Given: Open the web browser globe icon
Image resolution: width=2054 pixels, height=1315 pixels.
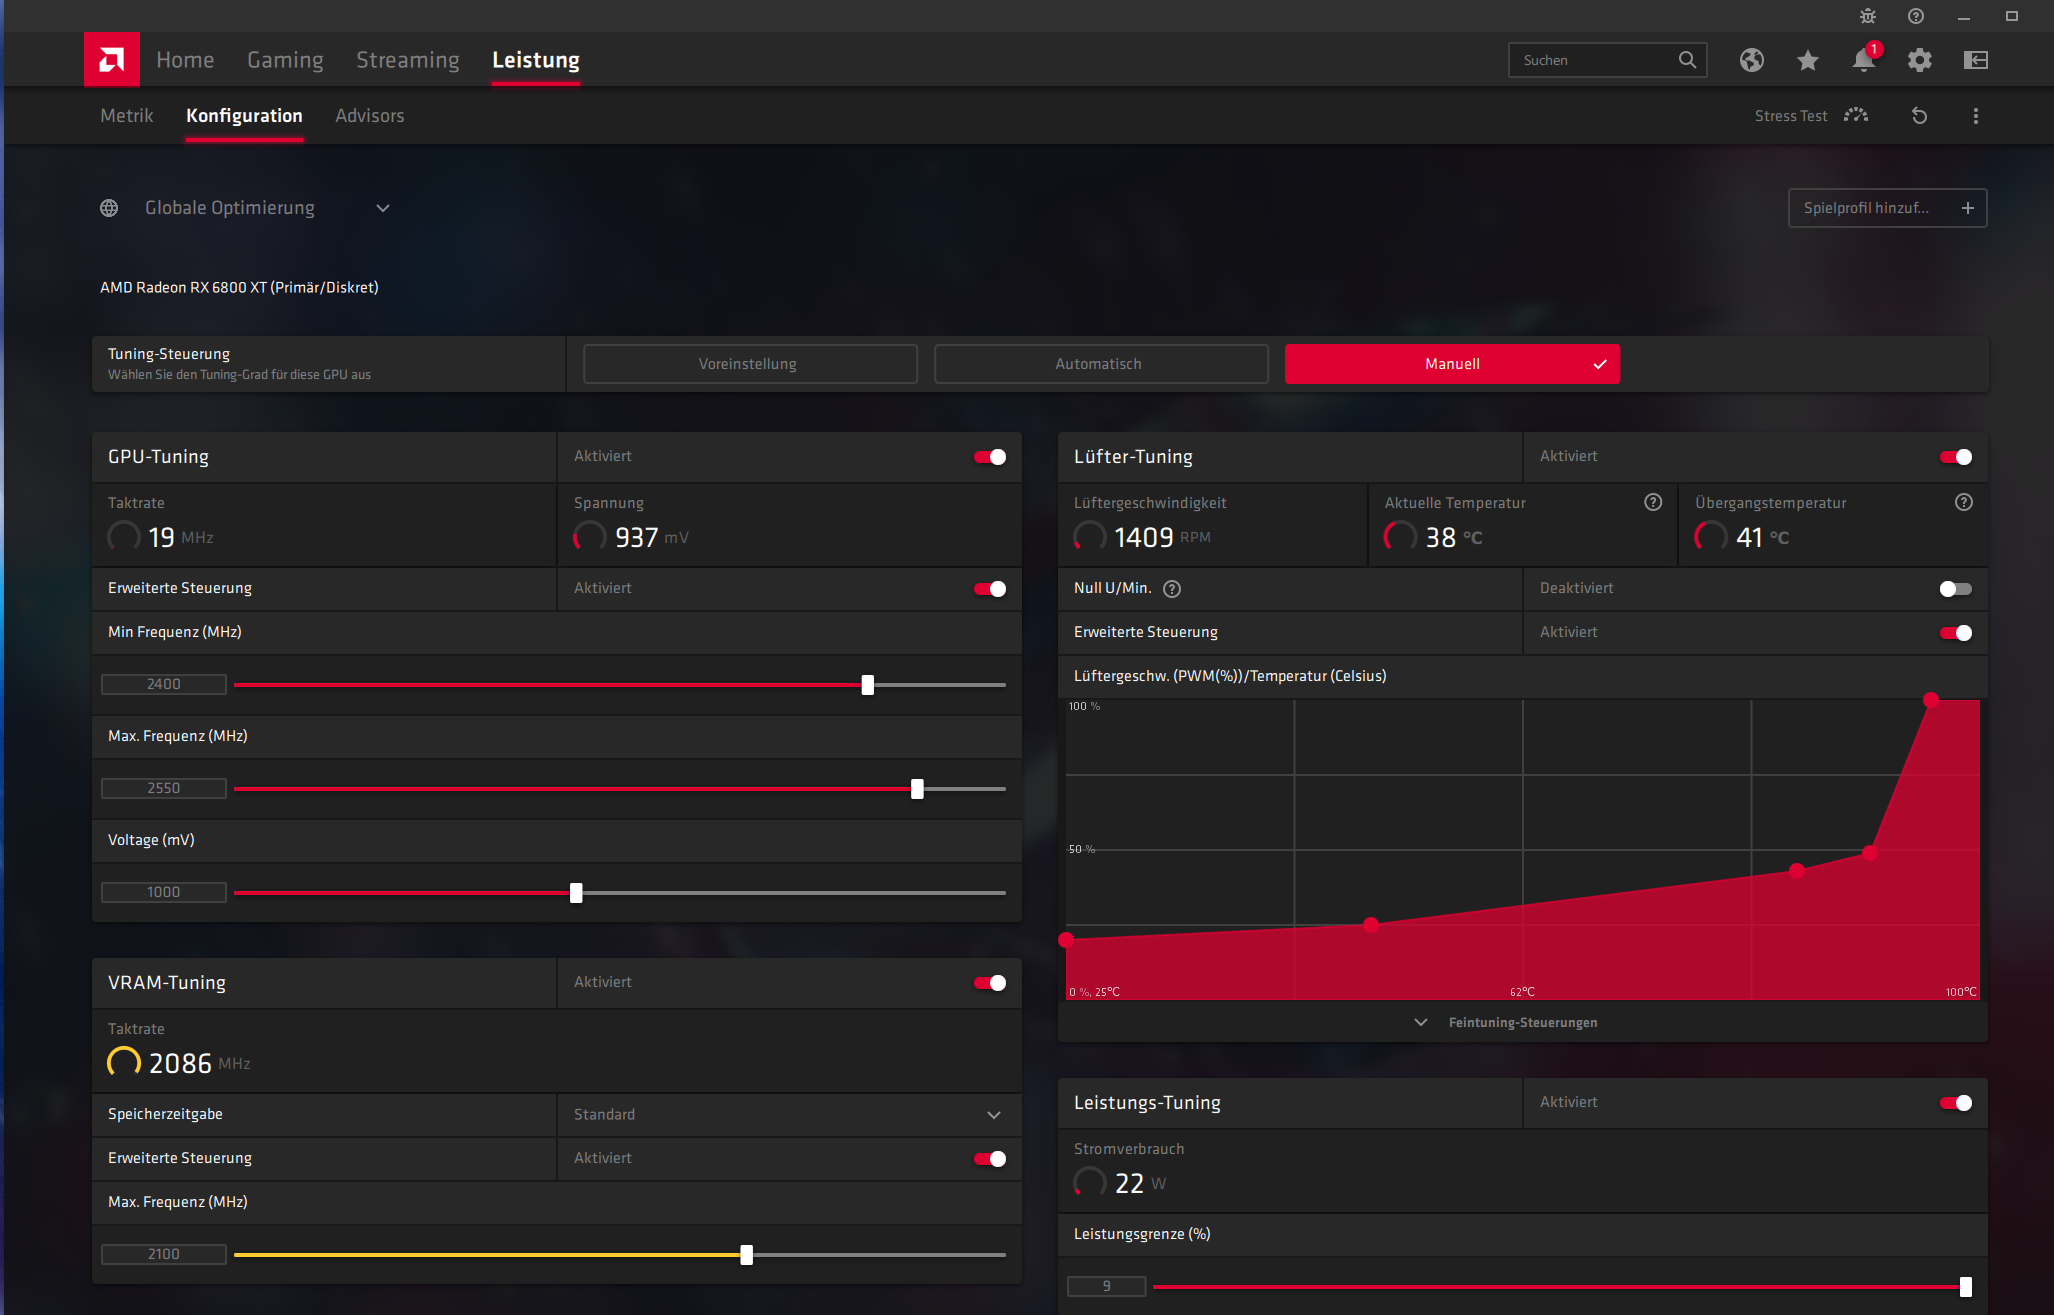Looking at the screenshot, I should pos(1751,60).
